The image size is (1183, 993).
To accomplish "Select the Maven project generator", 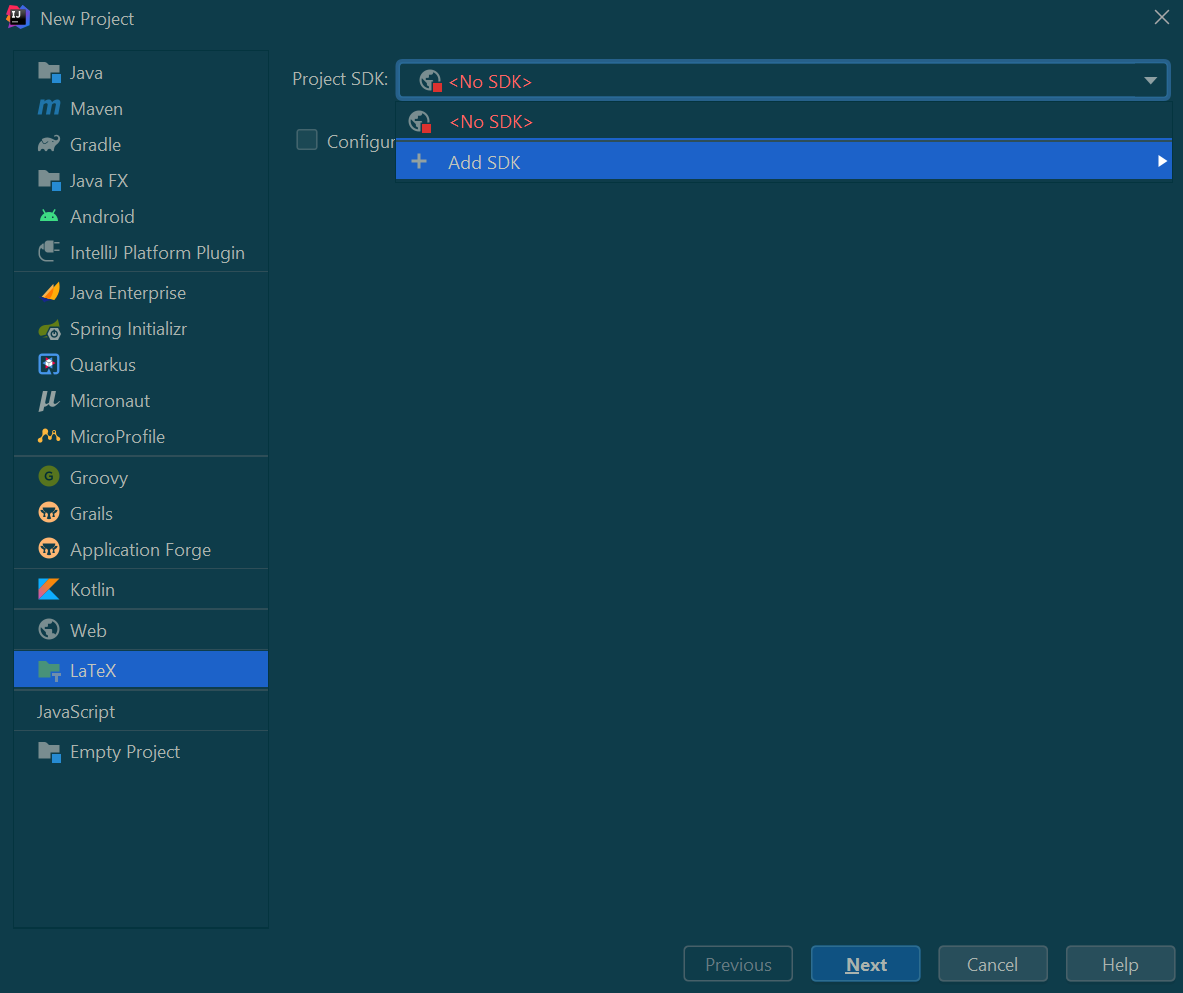I will pos(50,108).
